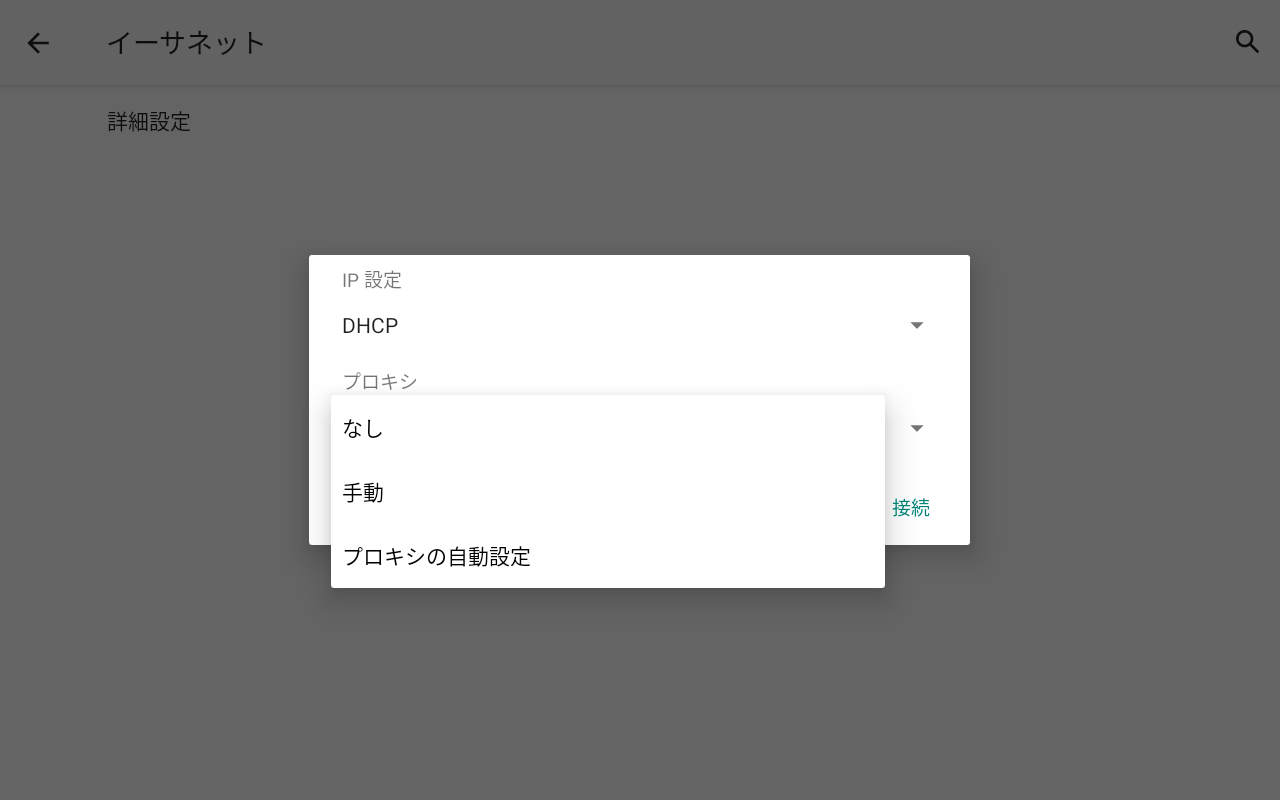Image resolution: width=1280 pixels, height=800 pixels.
Task: Click the DHCP value field
Action: 370,324
